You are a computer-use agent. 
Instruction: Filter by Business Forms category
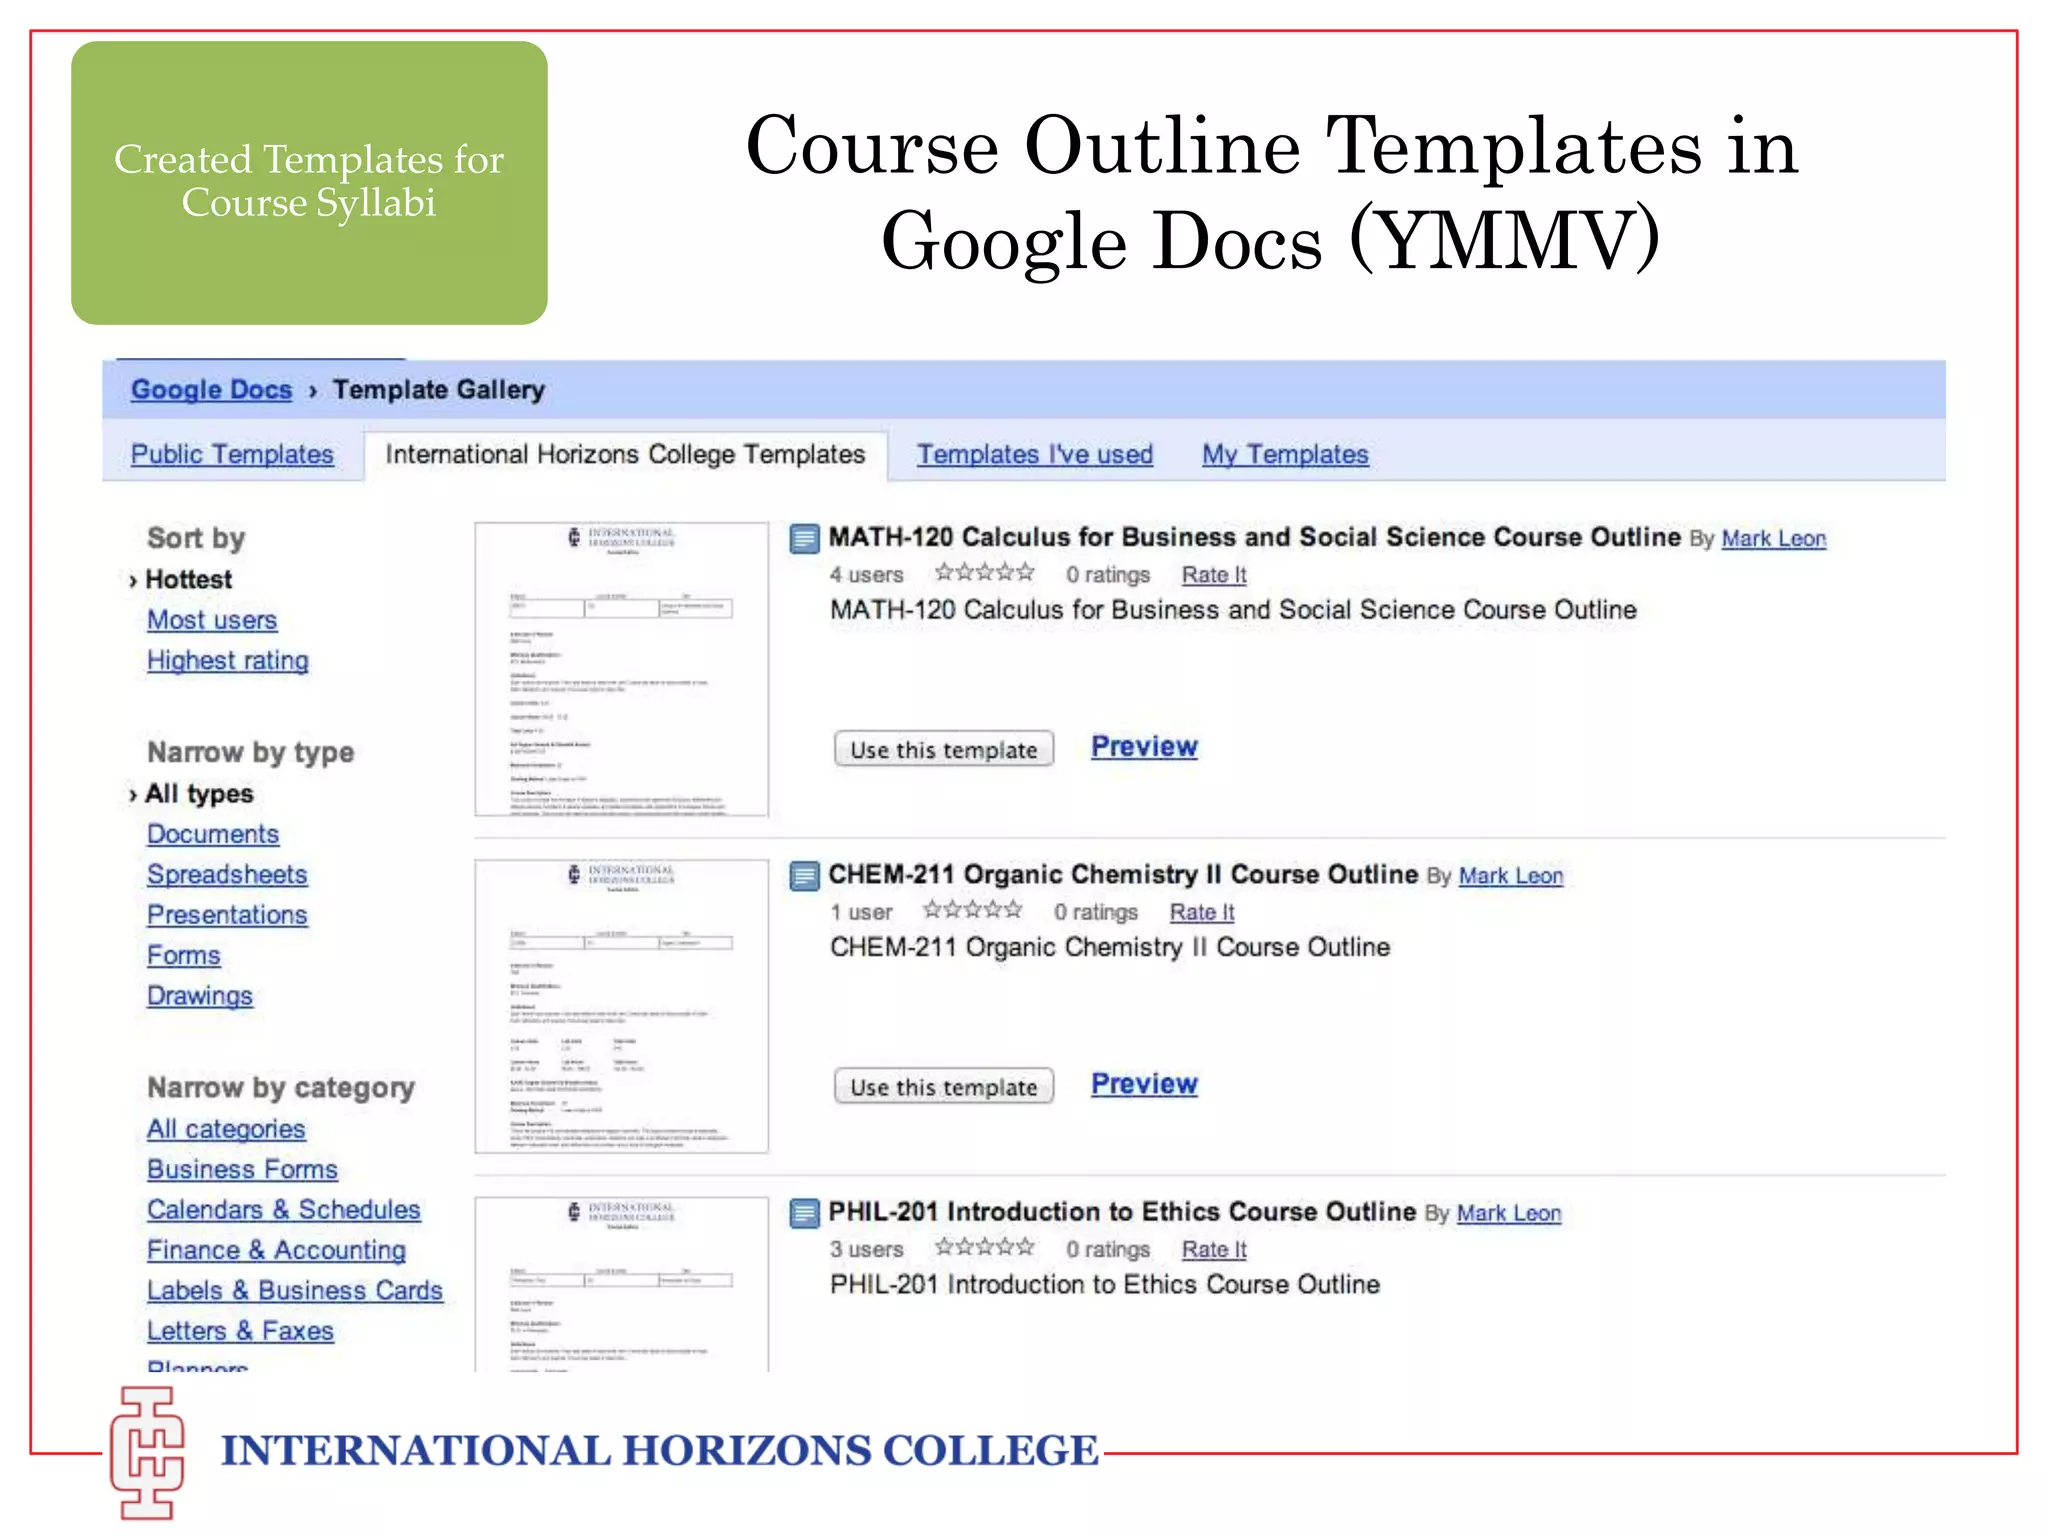(x=242, y=1170)
